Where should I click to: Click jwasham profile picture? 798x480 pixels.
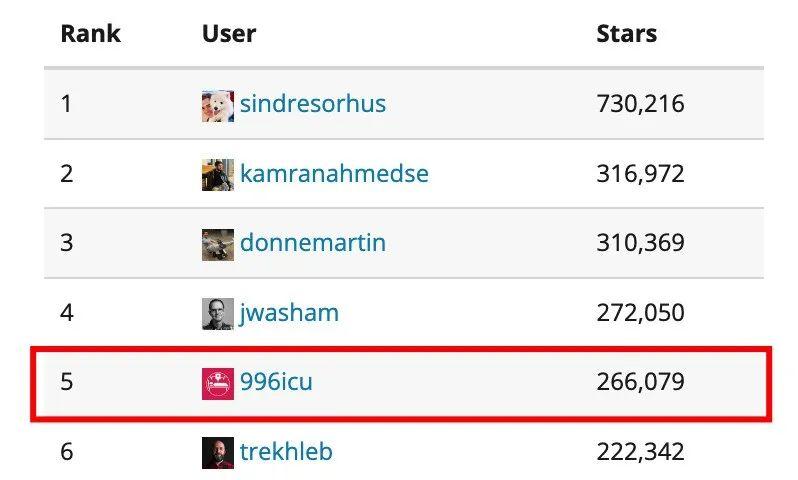point(217,314)
